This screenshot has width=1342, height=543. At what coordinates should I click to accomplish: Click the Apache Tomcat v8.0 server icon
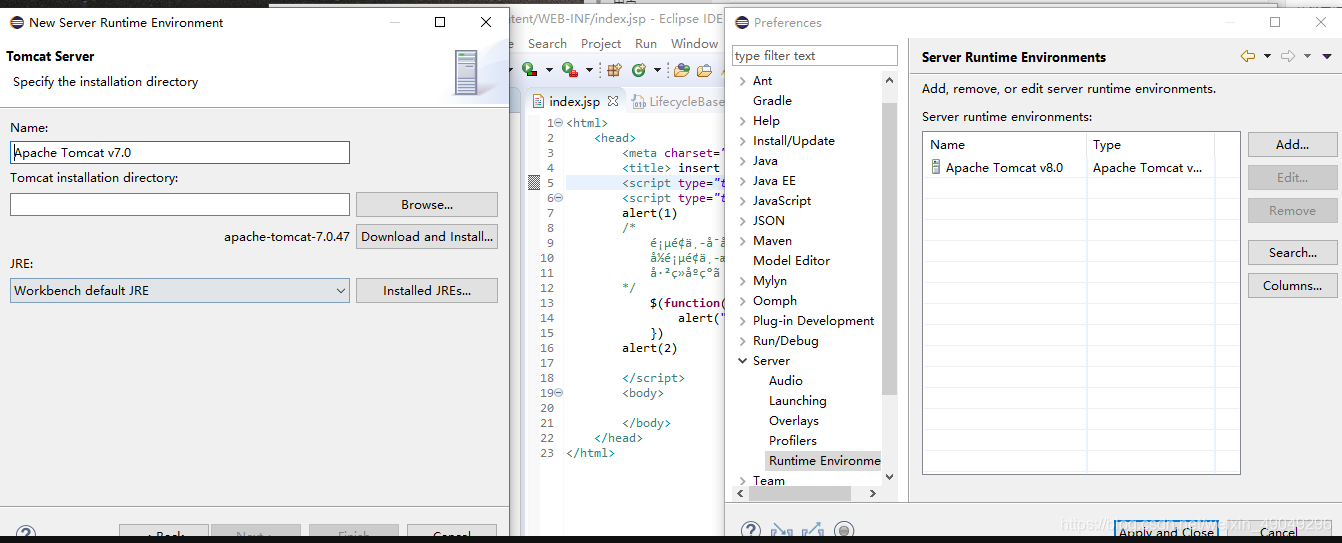coord(936,168)
